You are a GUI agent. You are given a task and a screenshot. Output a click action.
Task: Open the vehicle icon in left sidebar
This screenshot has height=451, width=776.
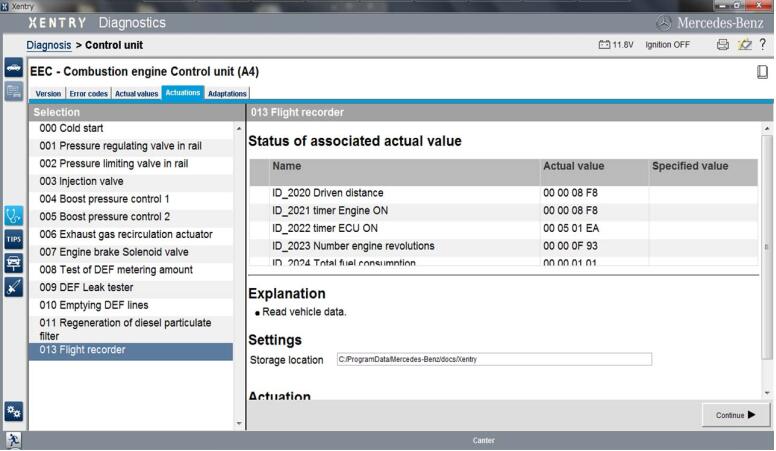(x=13, y=67)
